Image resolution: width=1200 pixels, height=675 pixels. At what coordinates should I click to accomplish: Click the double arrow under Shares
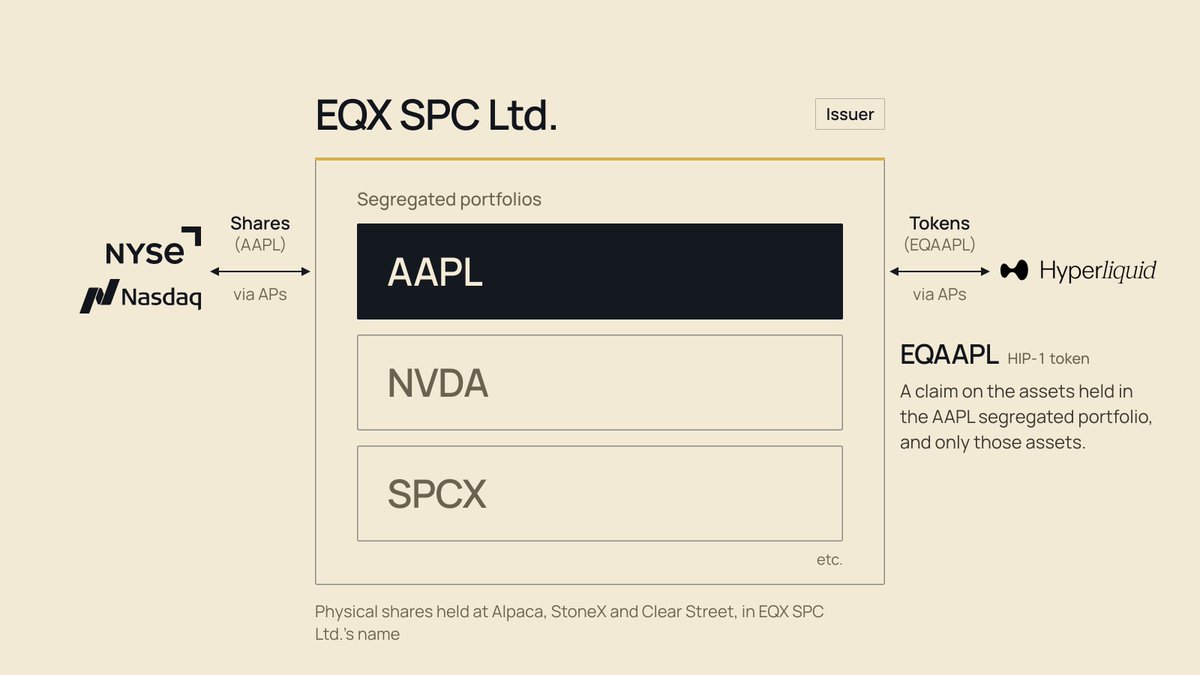260,271
